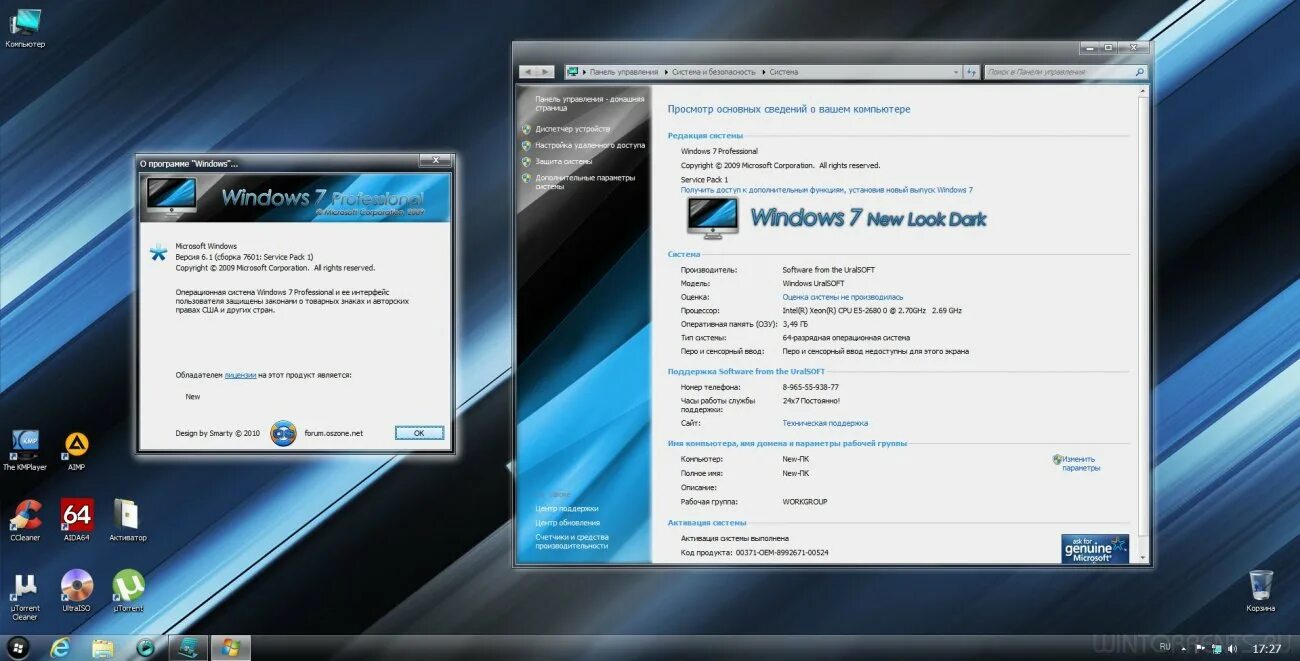Open the Start menu orb

[x=18, y=647]
